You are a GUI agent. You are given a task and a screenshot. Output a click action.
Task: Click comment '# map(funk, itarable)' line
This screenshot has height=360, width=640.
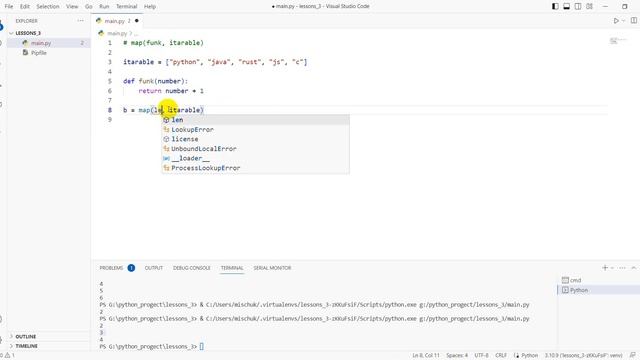click(x=163, y=43)
